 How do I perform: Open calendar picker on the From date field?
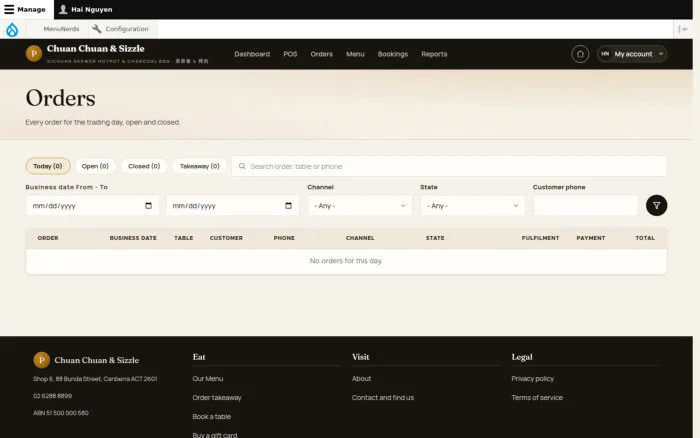(148, 206)
